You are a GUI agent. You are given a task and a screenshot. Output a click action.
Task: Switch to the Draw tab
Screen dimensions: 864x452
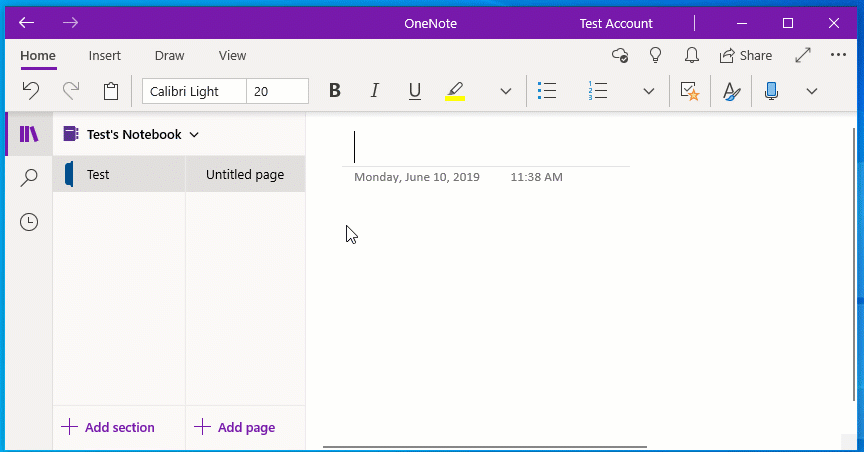pos(169,56)
